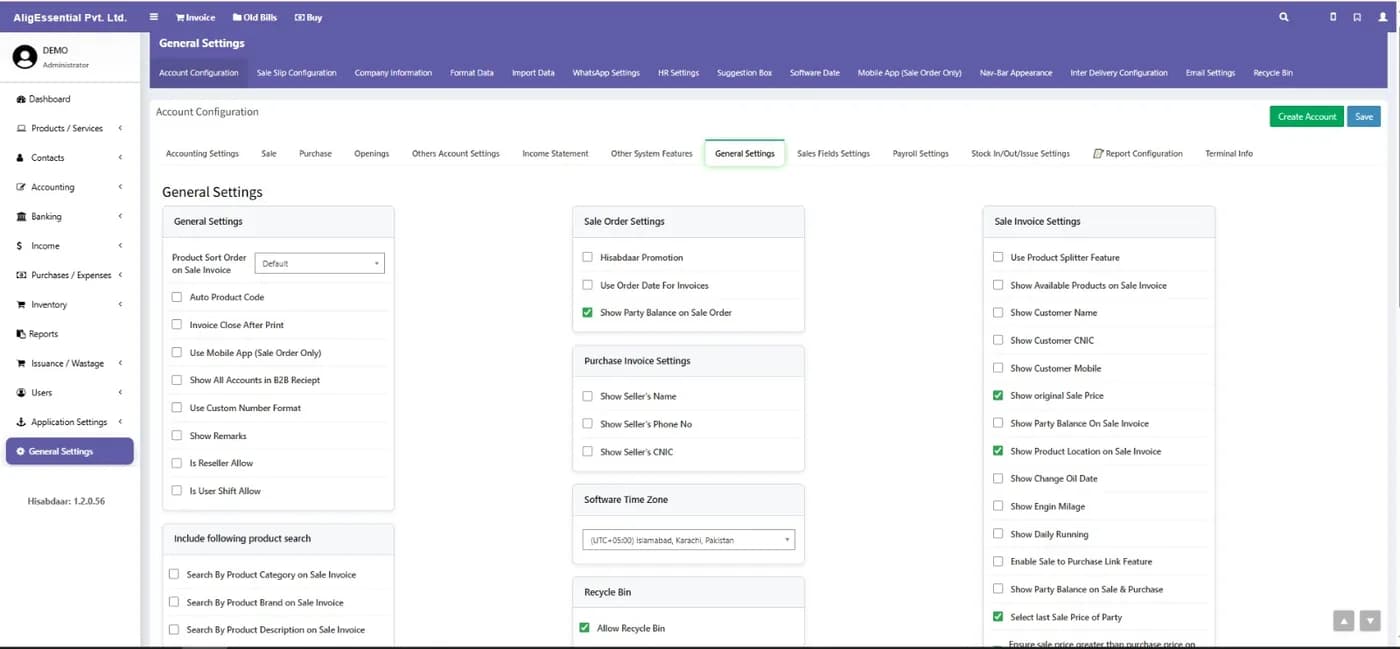Open Reports from the sidebar
The width and height of the screenshot is (1400, 649).
pos(37,334)
